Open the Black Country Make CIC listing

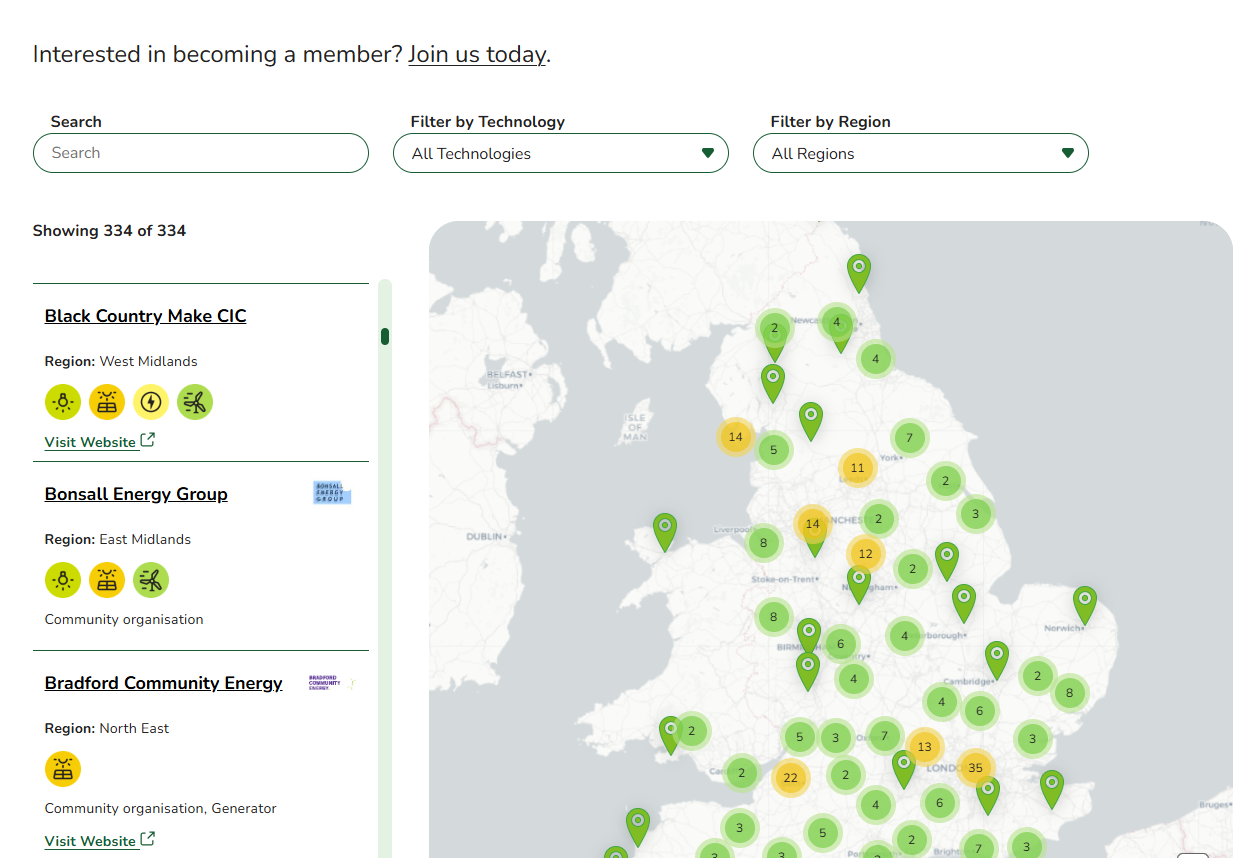(x=145, y=316)
